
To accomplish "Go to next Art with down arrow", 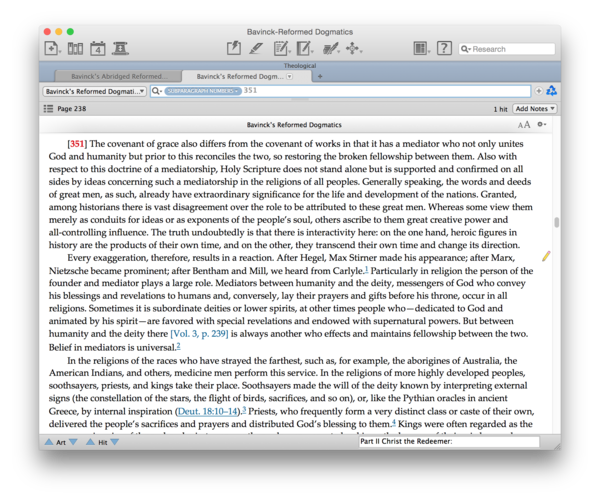I will coord(73,442).
